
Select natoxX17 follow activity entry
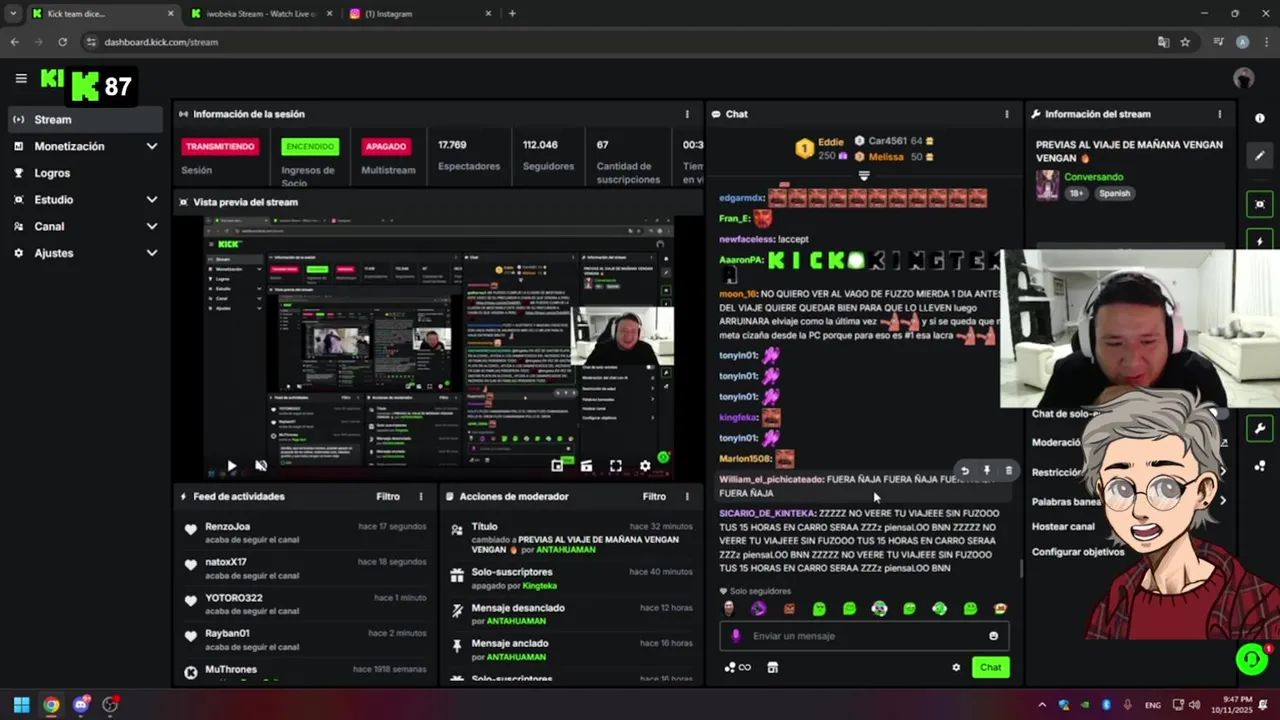pos(305,568)
